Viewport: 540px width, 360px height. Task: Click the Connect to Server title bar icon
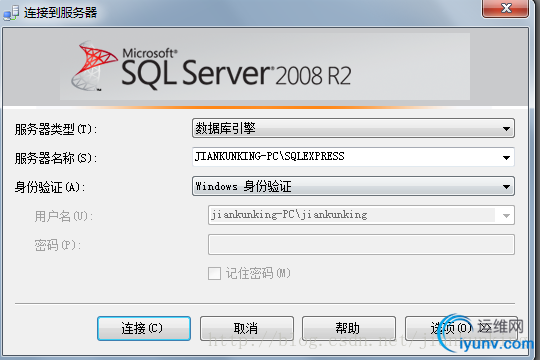[11, 13]
